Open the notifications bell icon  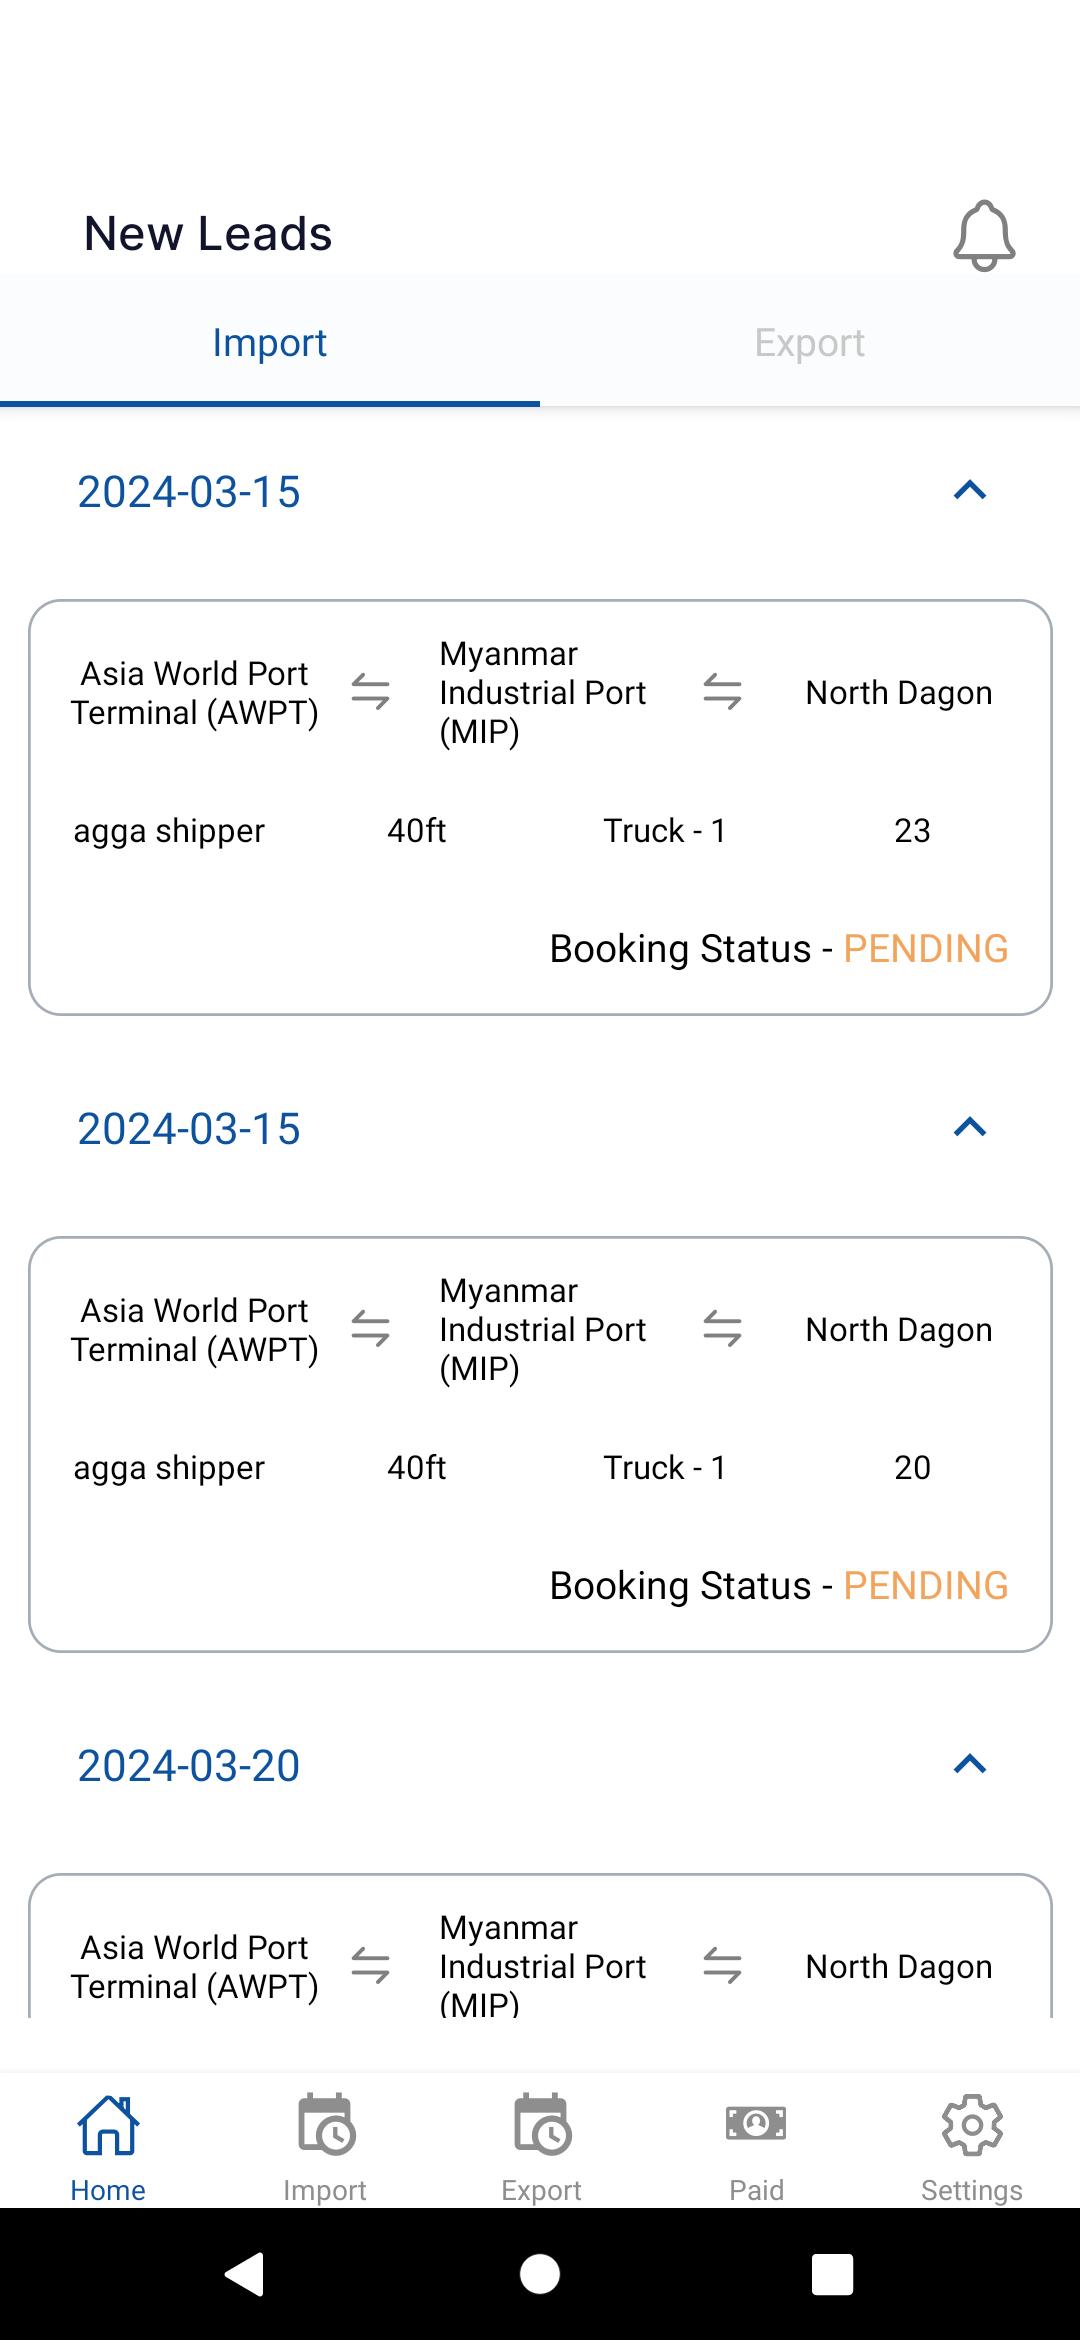(984, 235)
